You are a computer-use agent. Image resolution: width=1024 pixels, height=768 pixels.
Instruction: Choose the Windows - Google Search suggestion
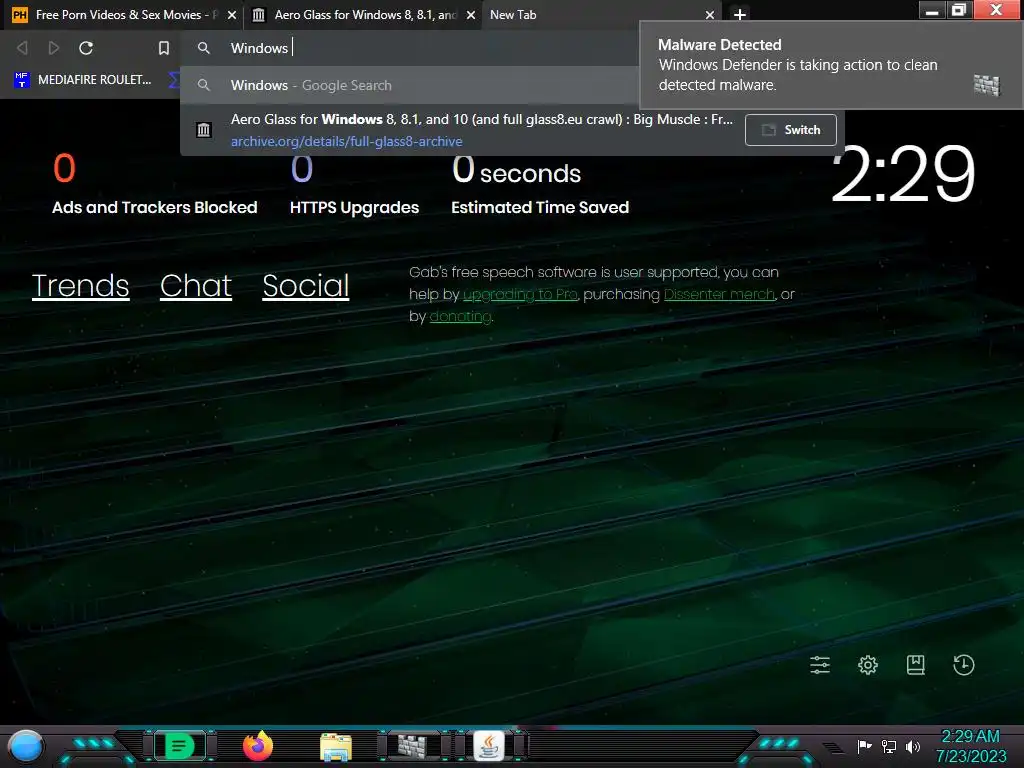pos(410,86)
